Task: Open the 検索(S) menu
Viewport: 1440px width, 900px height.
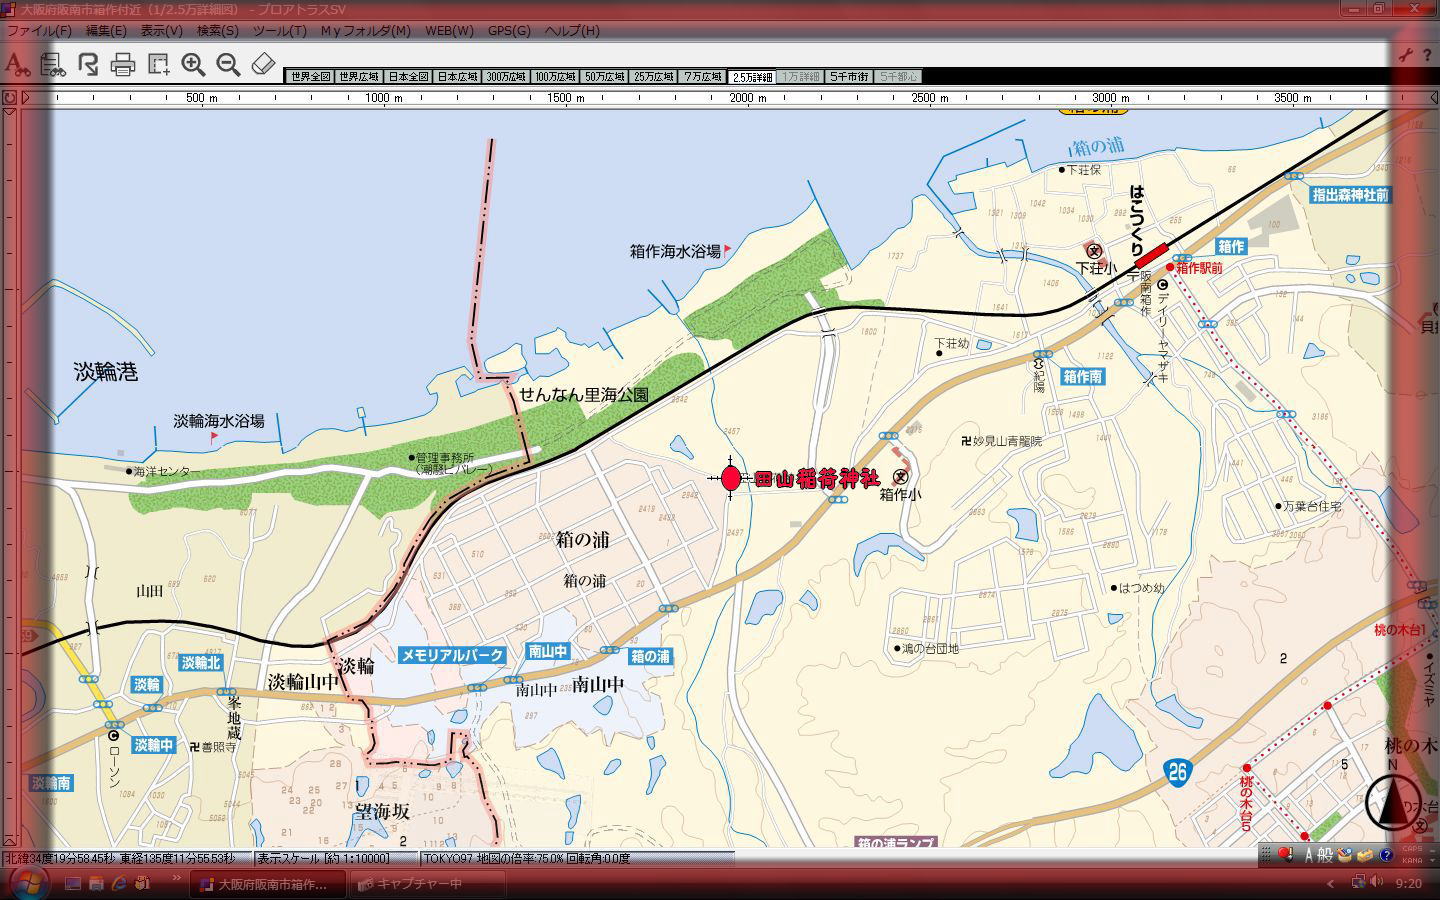Action: coord(217,31)
